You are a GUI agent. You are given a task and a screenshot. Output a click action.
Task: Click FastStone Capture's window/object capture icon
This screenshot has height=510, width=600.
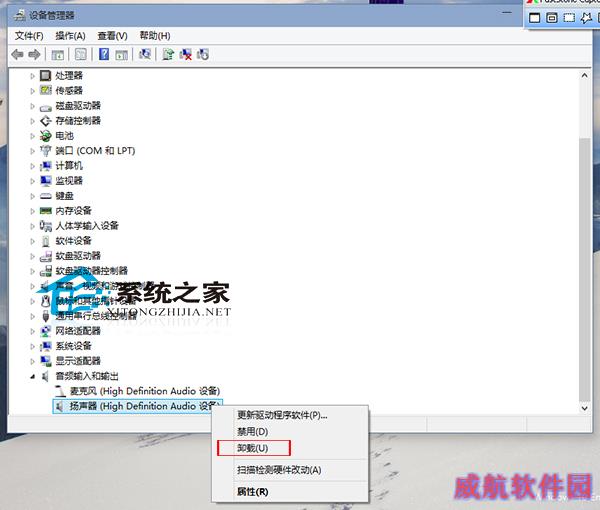pyautogui.click(x=552, y=18)
